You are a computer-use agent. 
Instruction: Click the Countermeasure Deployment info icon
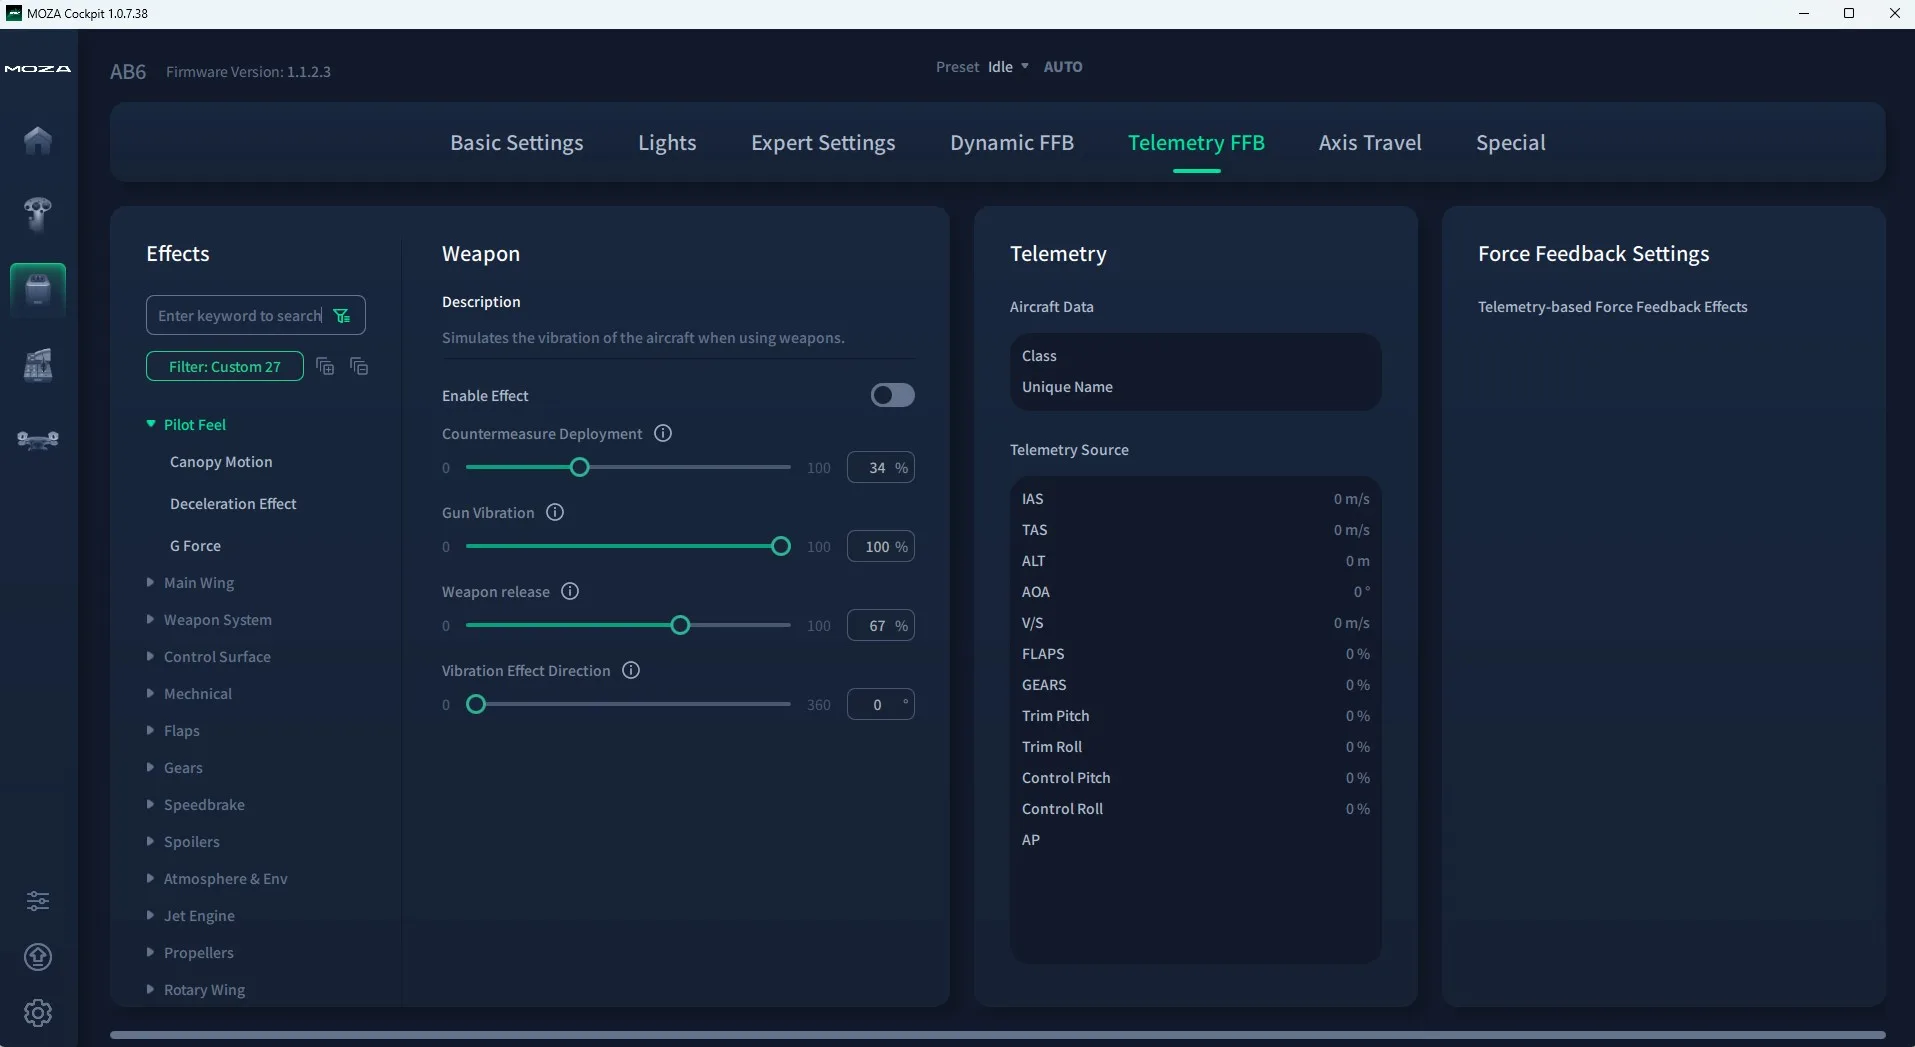tap(663, 433)
